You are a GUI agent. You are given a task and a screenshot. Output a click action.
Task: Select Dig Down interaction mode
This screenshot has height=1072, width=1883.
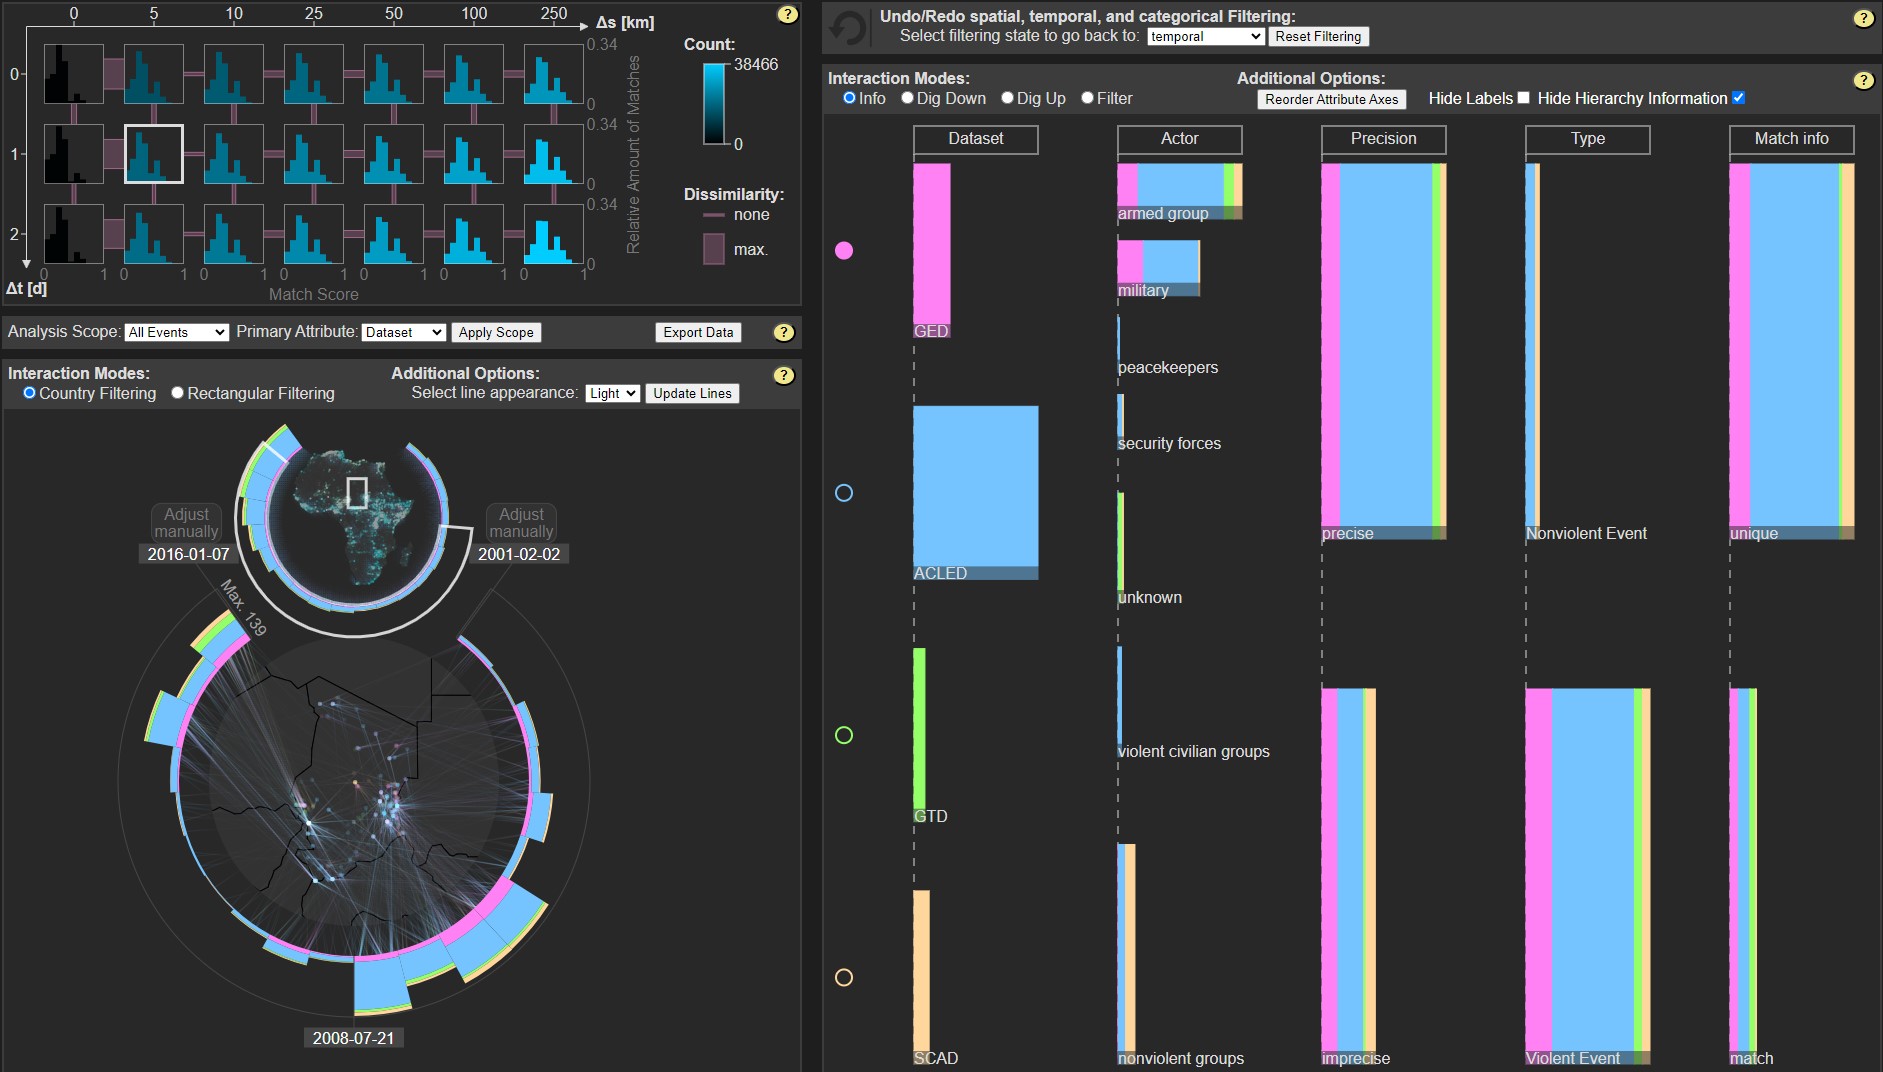click(908, 98)
